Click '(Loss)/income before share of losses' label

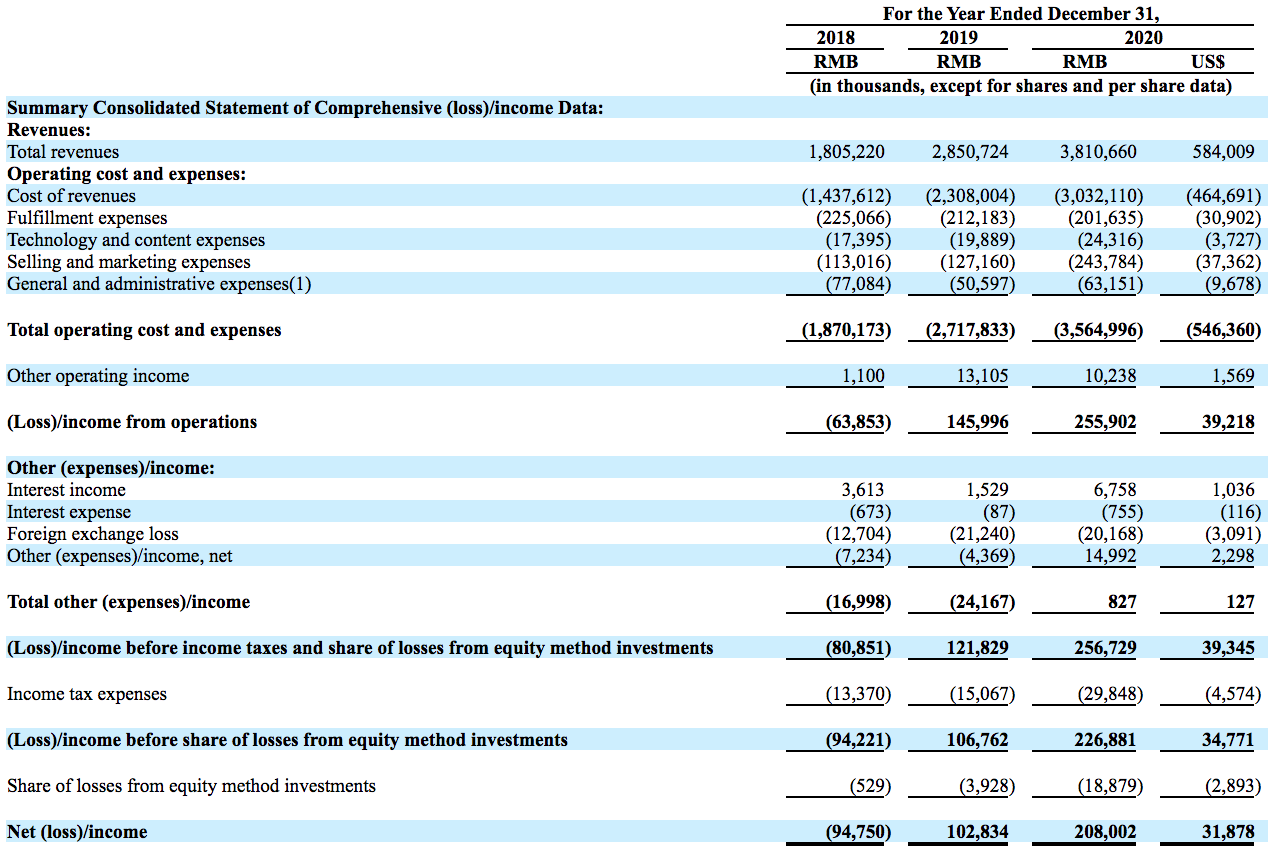click(x=287, y=740)
